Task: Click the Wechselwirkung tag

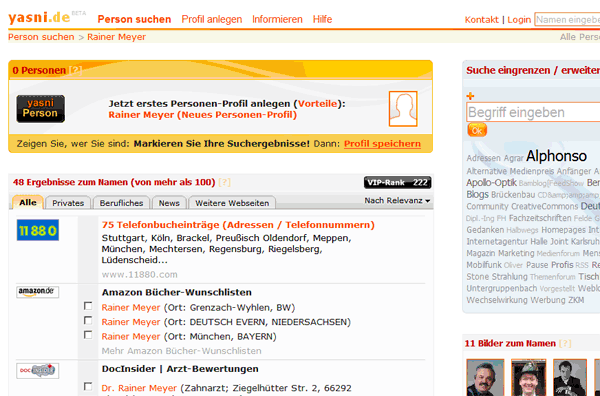Action: tap(497, 300)
